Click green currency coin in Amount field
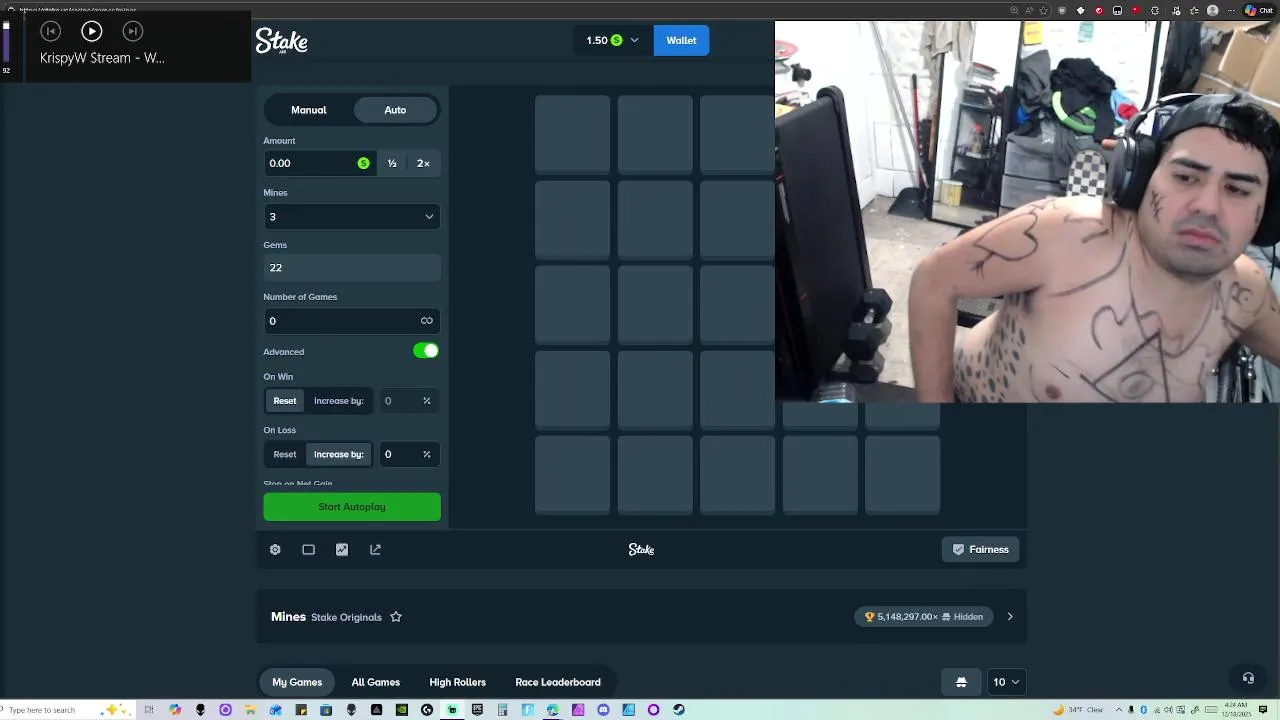 pos(363,163)
